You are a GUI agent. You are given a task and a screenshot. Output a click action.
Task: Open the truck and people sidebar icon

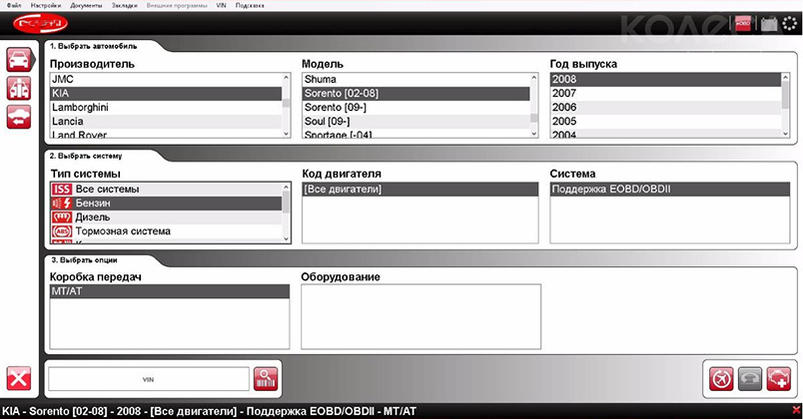pos(19,88)
